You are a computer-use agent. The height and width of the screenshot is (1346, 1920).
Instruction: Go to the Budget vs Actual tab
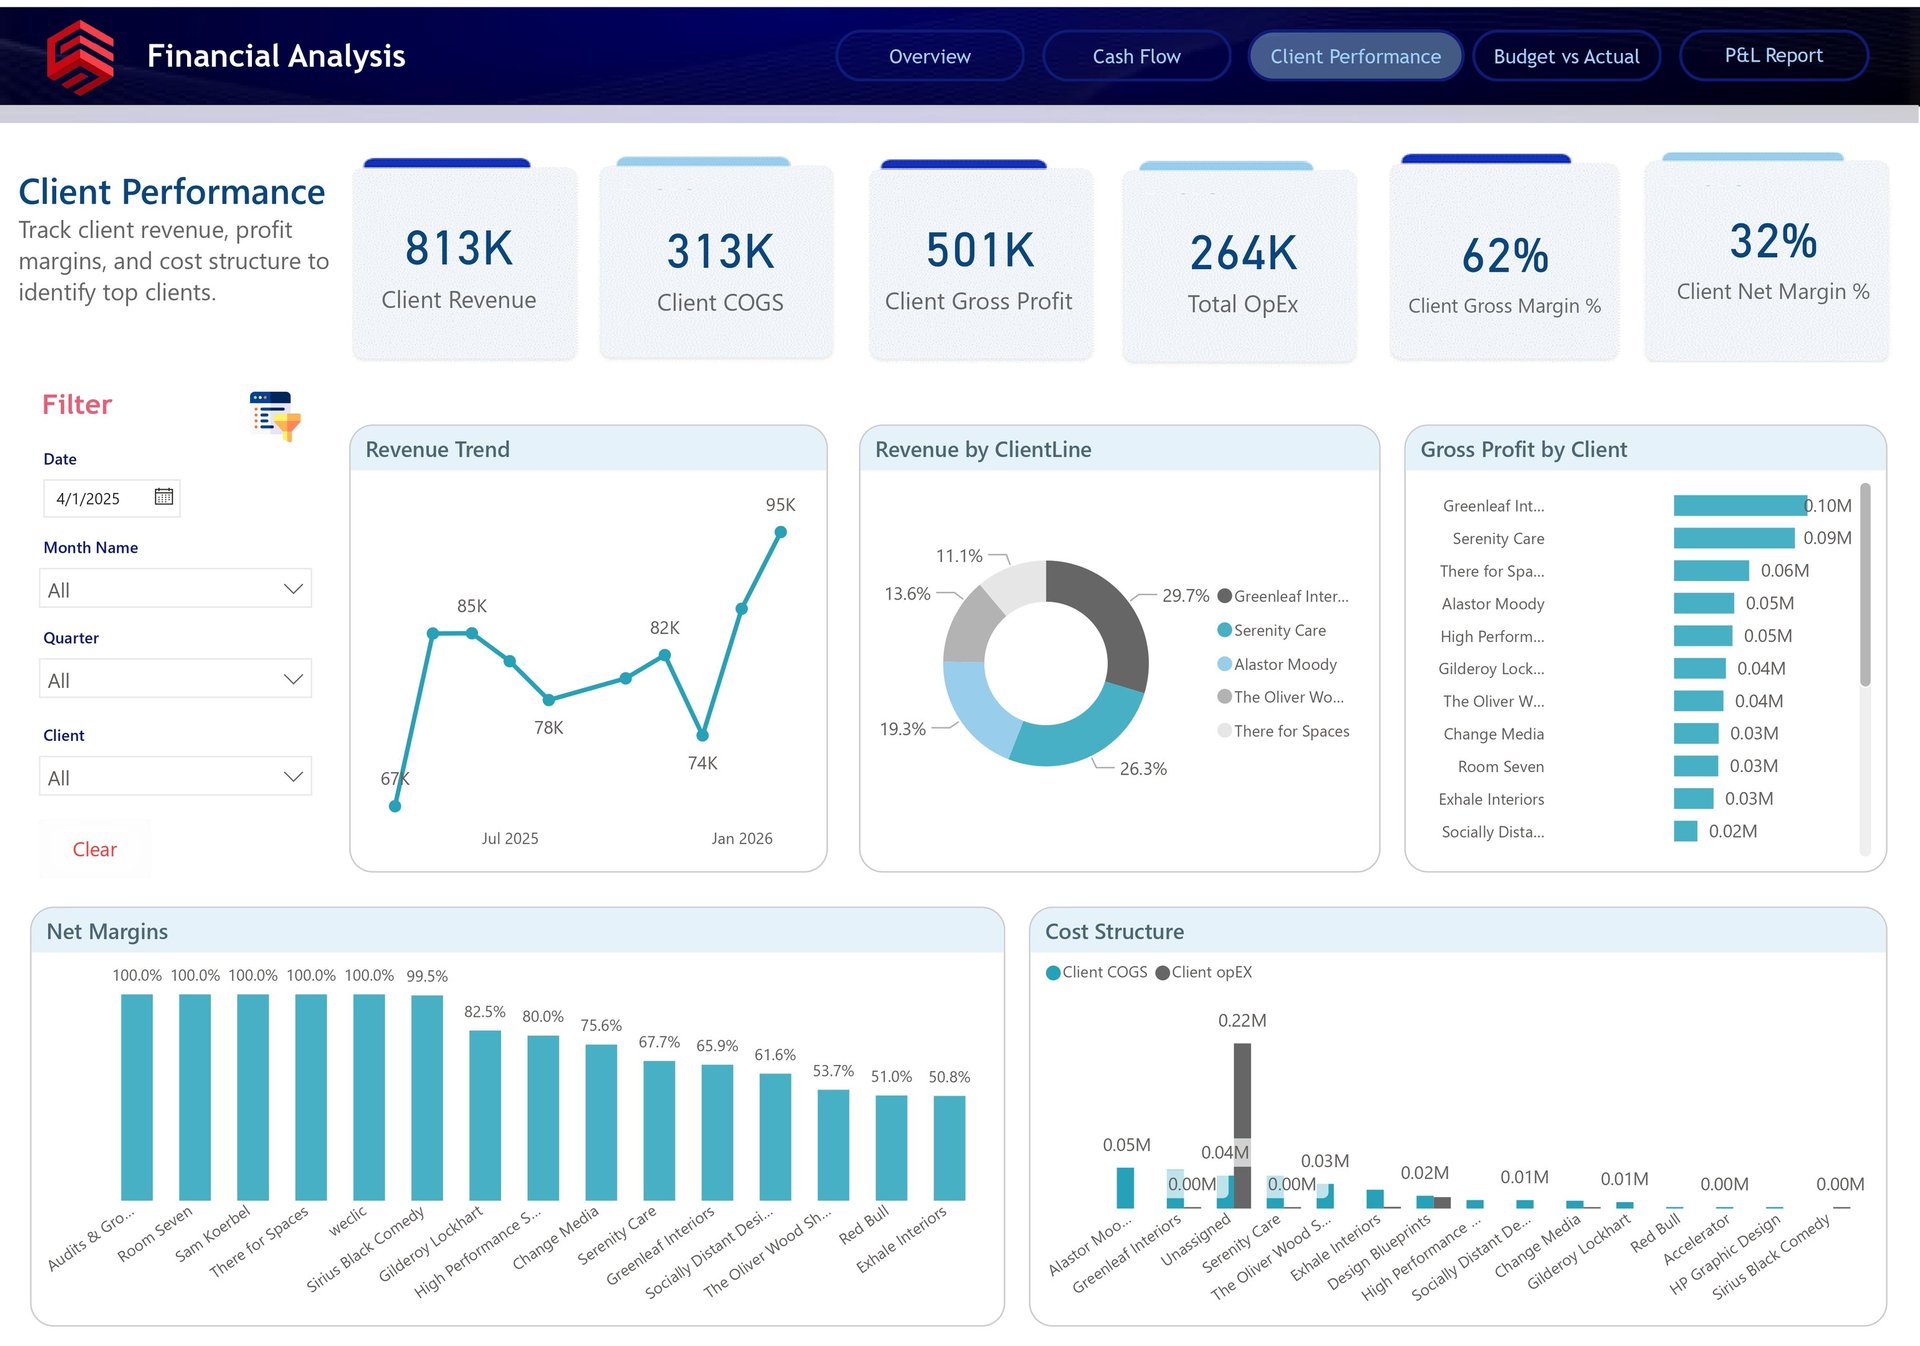(1566, 57)
